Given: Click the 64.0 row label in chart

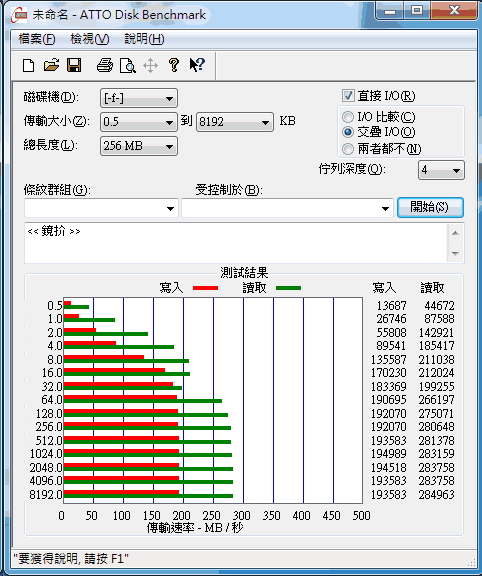Looking at the screenshot, I should point(52,400).
